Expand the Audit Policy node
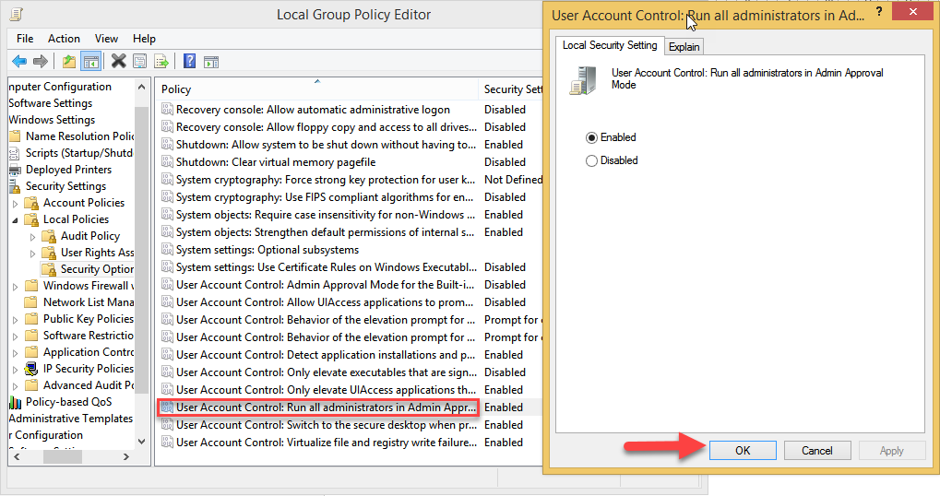Screen dimensions: 940x496 point(32,237)
